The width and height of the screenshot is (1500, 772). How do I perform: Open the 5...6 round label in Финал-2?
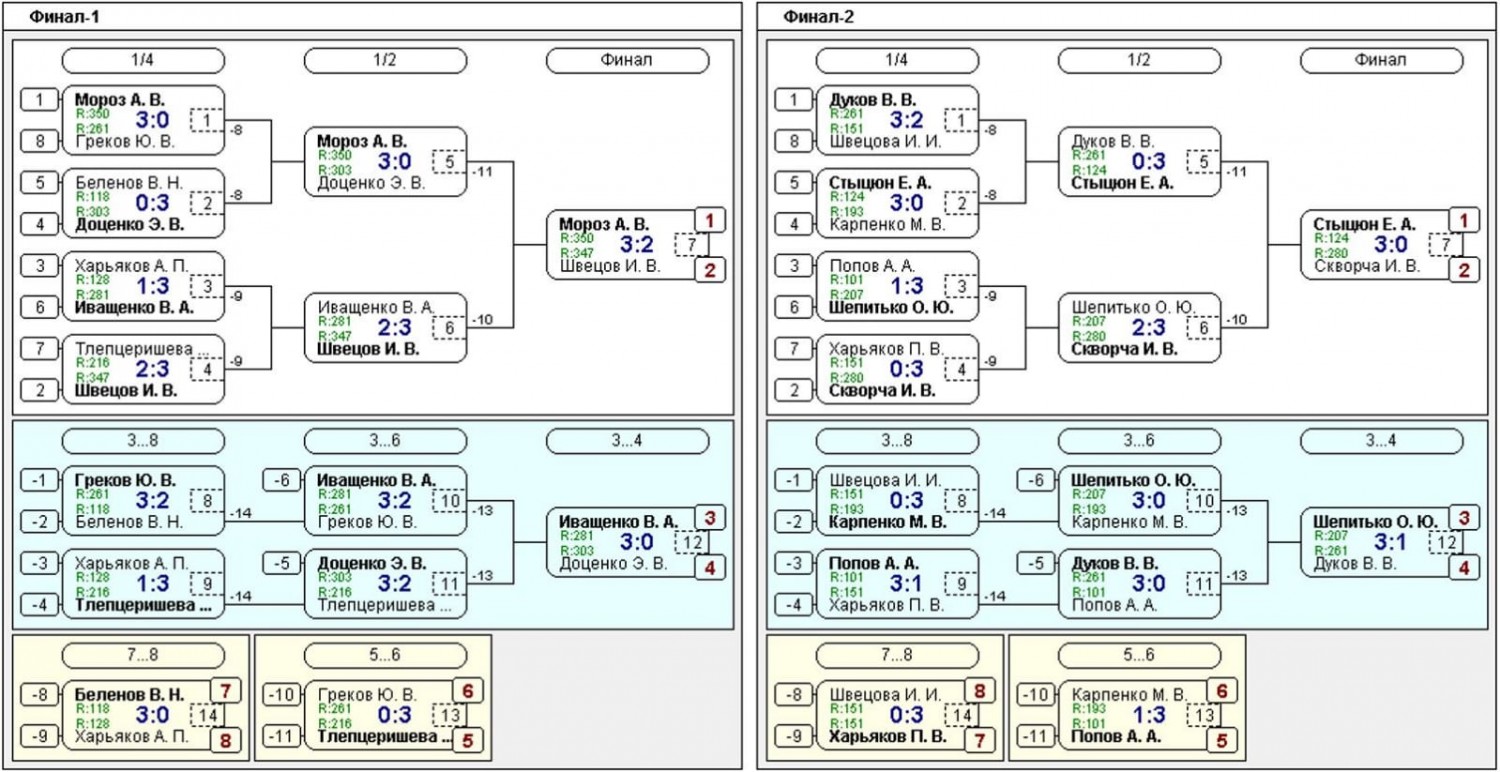(x=1139, y=655)
